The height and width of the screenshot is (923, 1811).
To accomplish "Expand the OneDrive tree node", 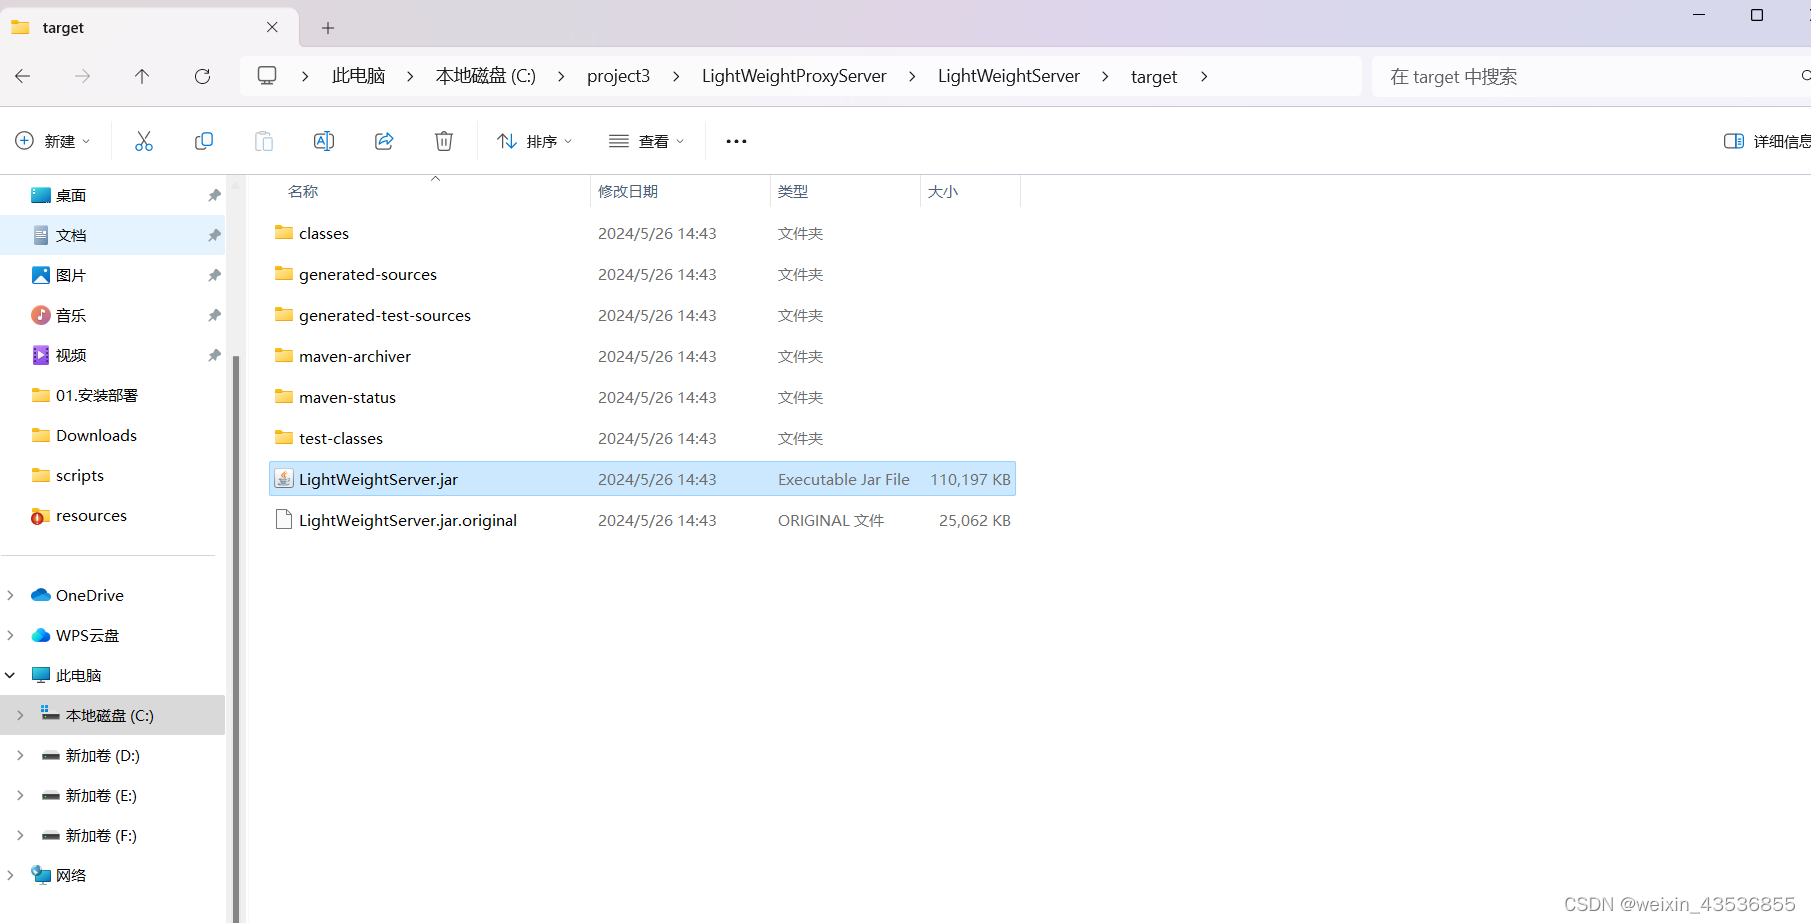I will 11,595.
